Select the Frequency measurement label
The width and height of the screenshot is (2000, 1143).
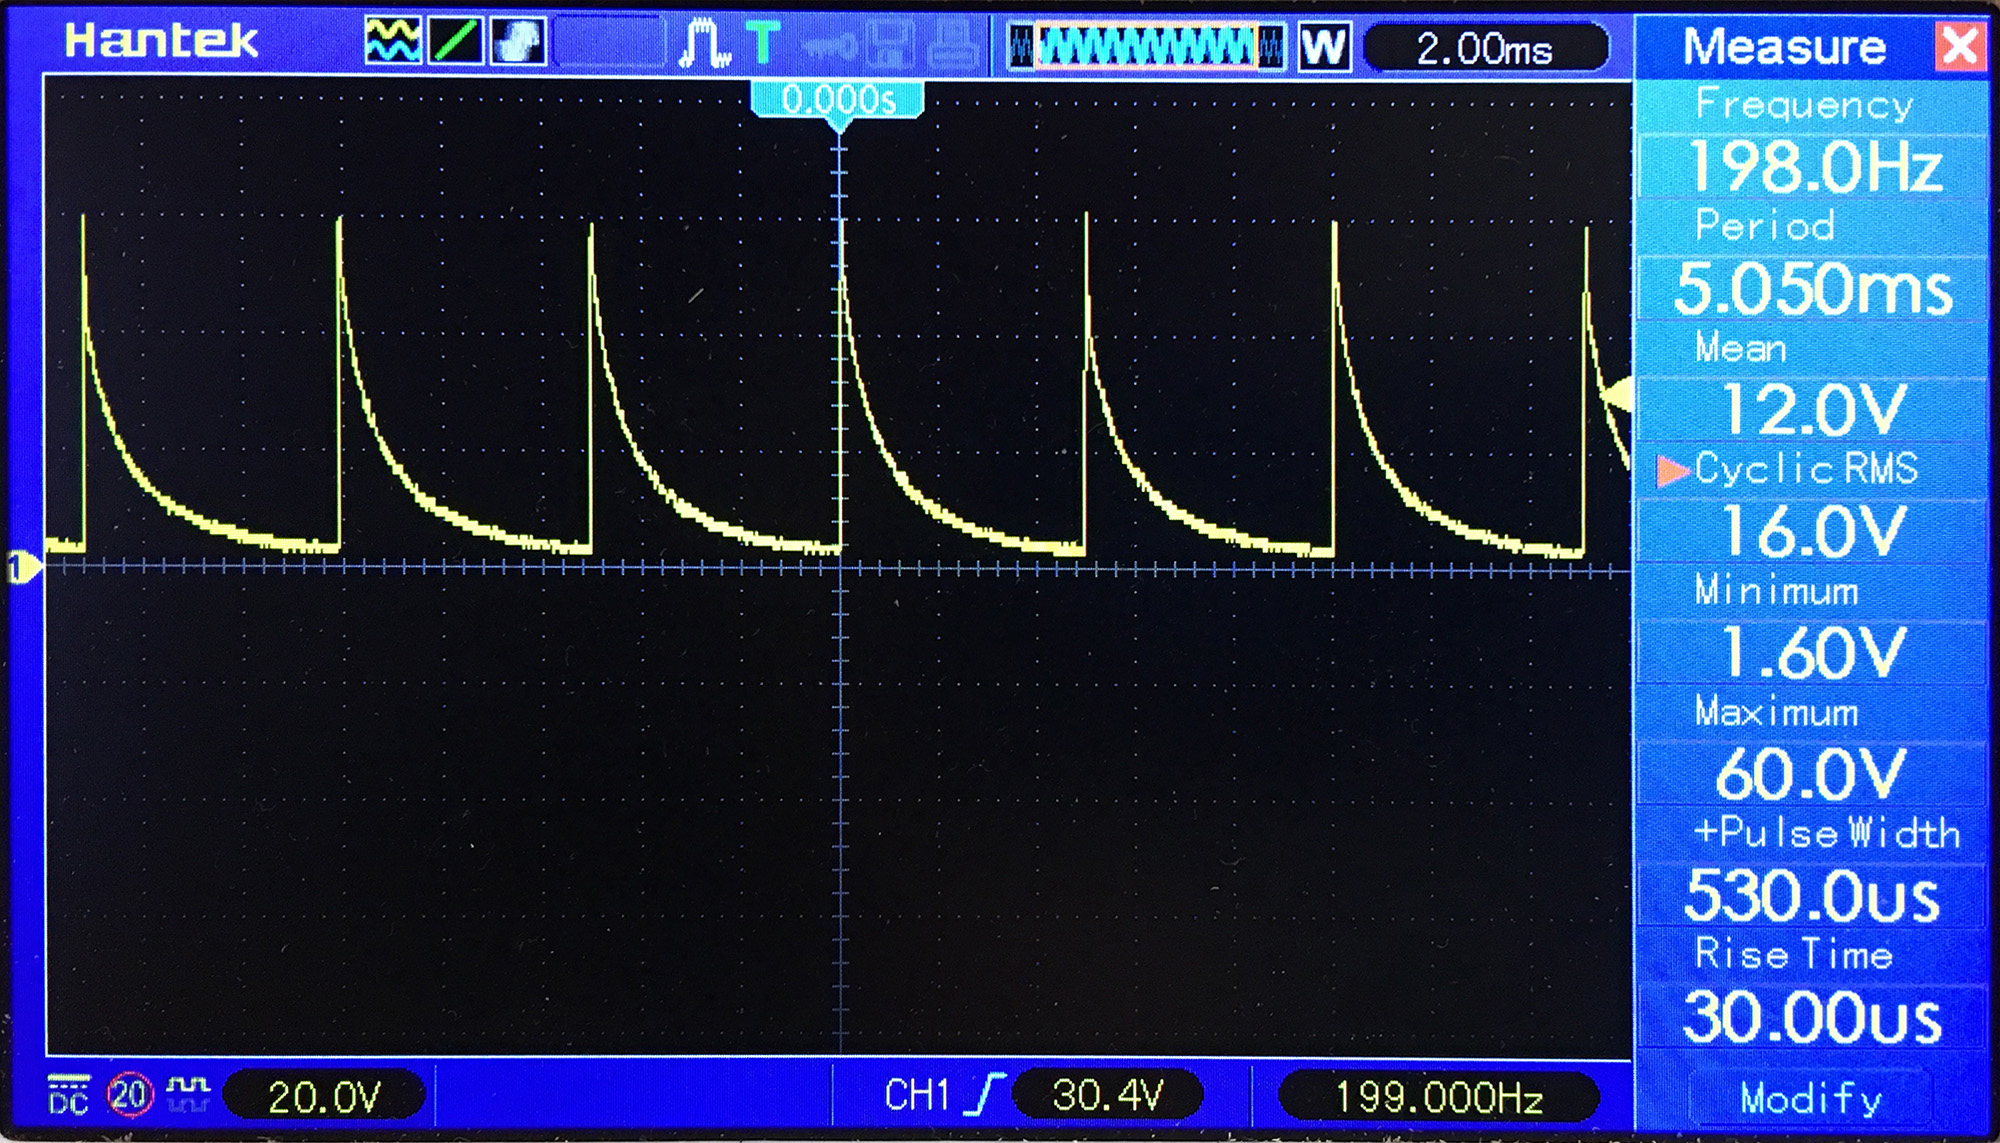(x=1804, y=104)
